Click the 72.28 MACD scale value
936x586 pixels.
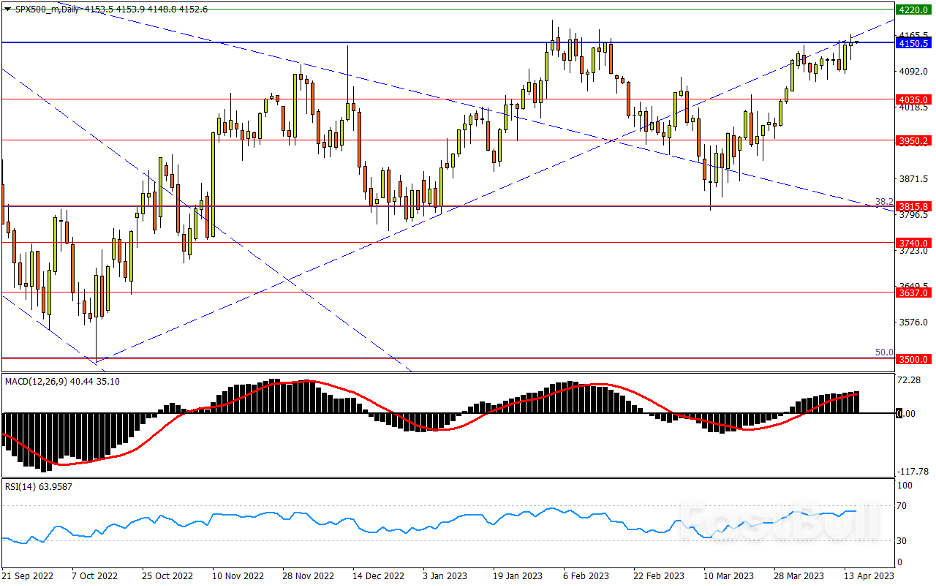click(911, 381)
